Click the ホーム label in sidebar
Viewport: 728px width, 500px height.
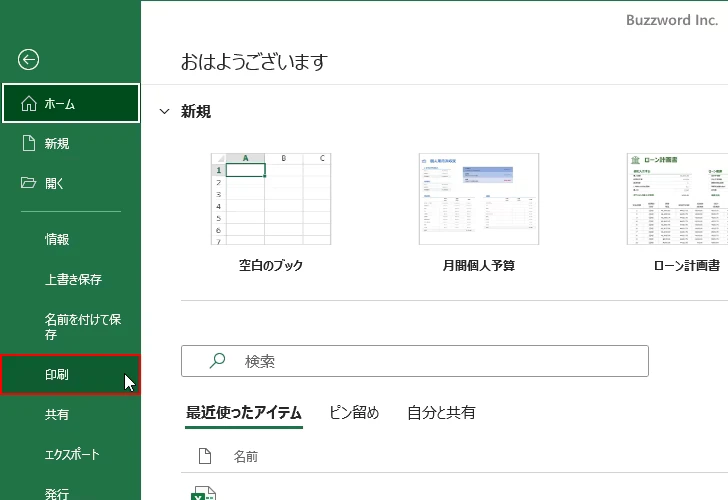pos(60,104)
